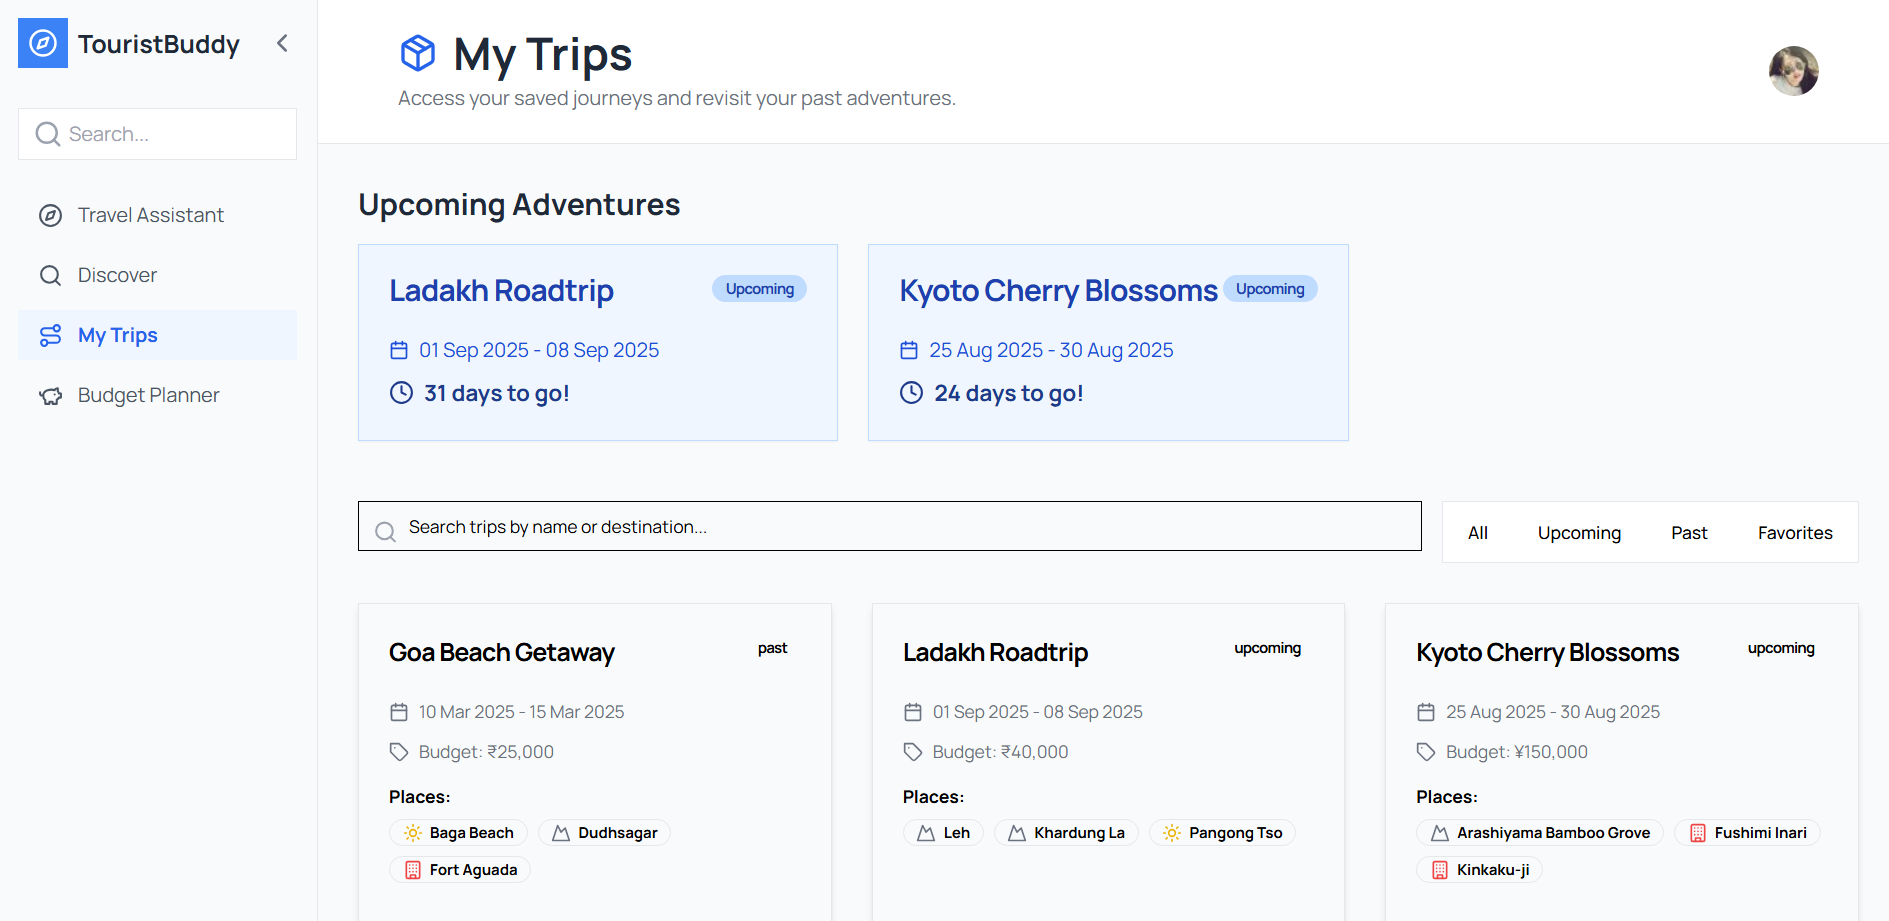Open the Ladakh Roadtrip upcoming adventure card
Image resolution: width=1889 pixels, height=921 pixels.
click(x=597, y=342)
